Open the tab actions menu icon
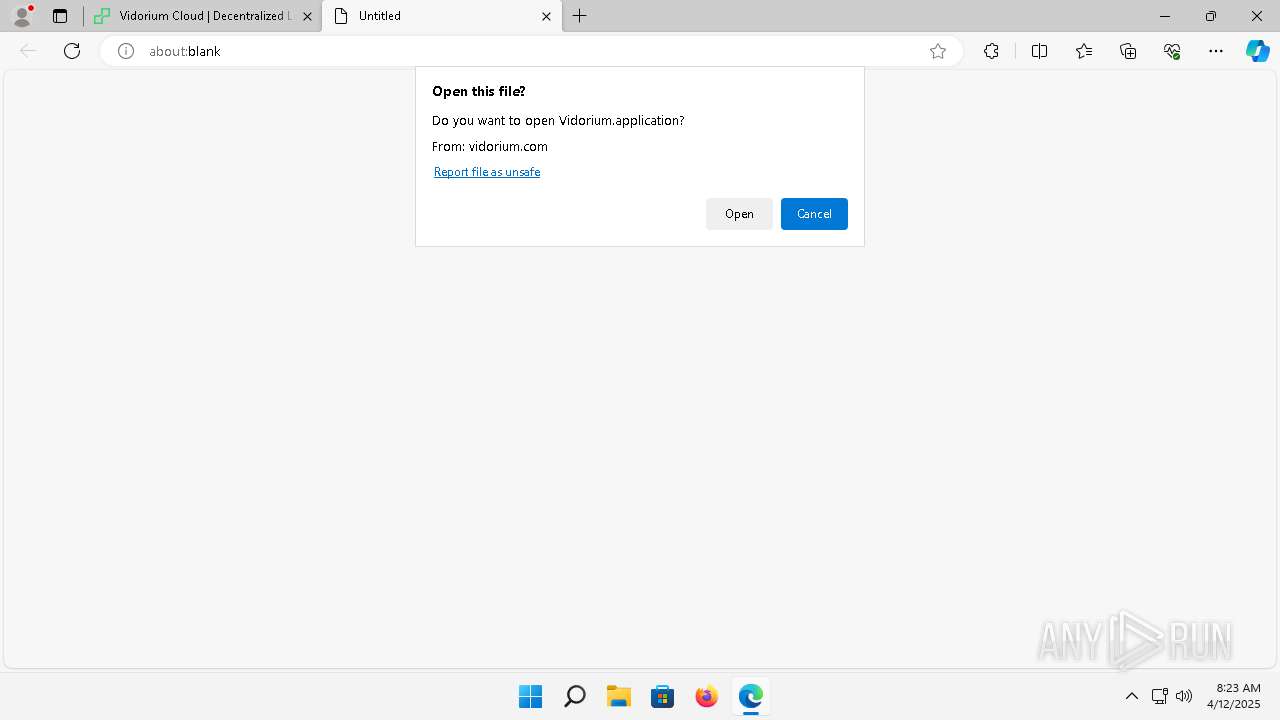 pyautogui.click(x=60, y=16)
